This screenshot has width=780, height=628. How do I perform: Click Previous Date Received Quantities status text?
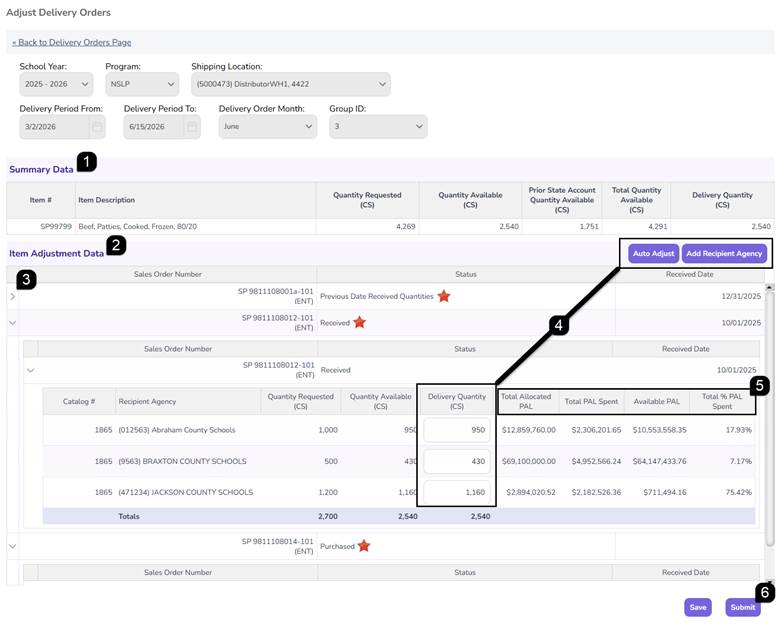tap(377, 297)
